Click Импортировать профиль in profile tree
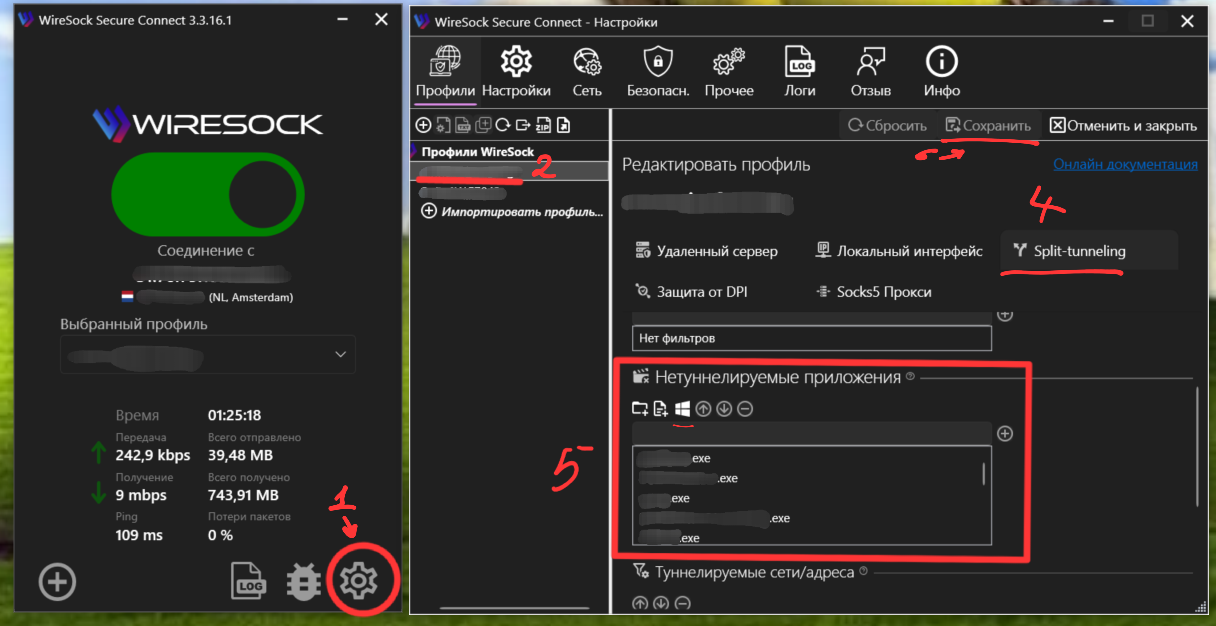This screenshot has height=626, width=1216. 513,211
